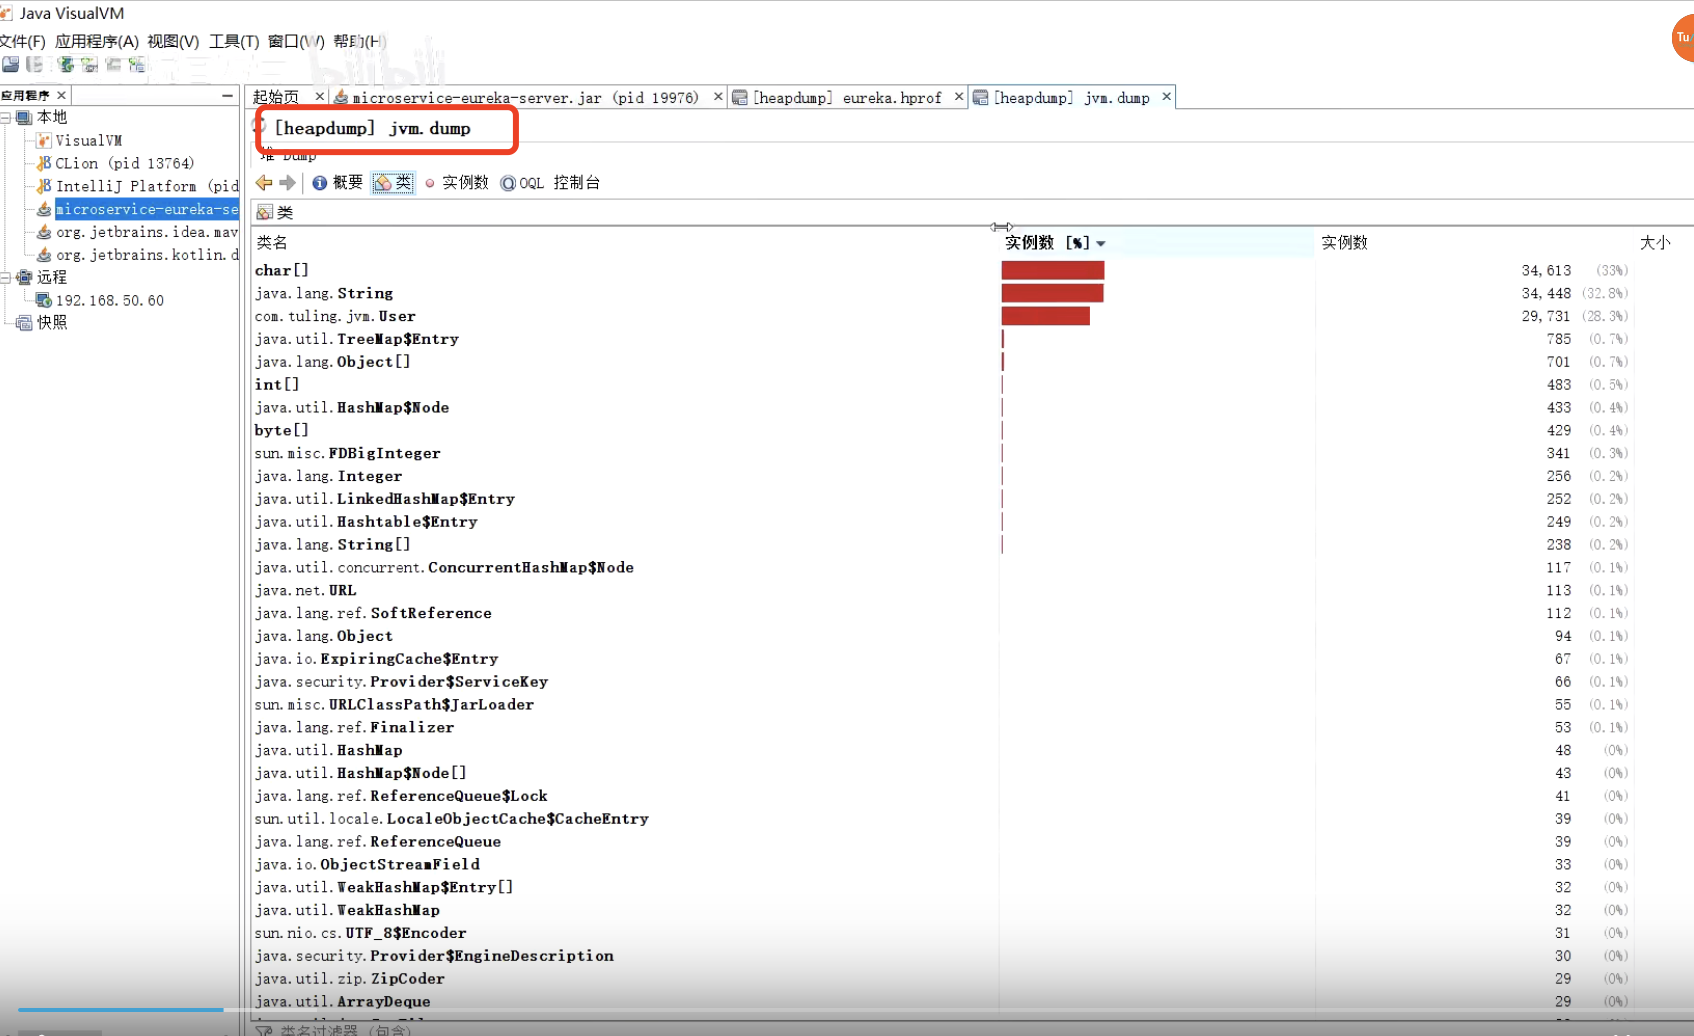Screen dimensions: 1694x1036
Task: Select the com.tuling.jvm.User class row
Action: pyautogui.click(x=335, y=316)
